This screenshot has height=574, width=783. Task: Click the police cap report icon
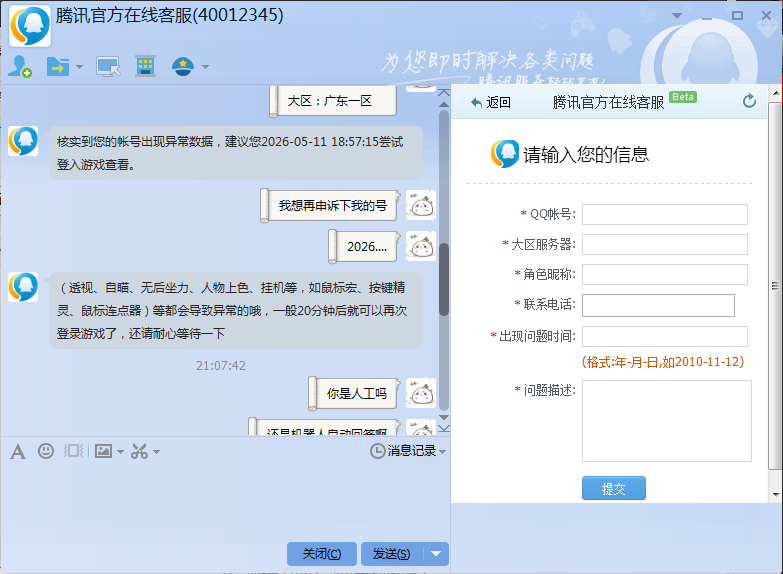(183, 66)
